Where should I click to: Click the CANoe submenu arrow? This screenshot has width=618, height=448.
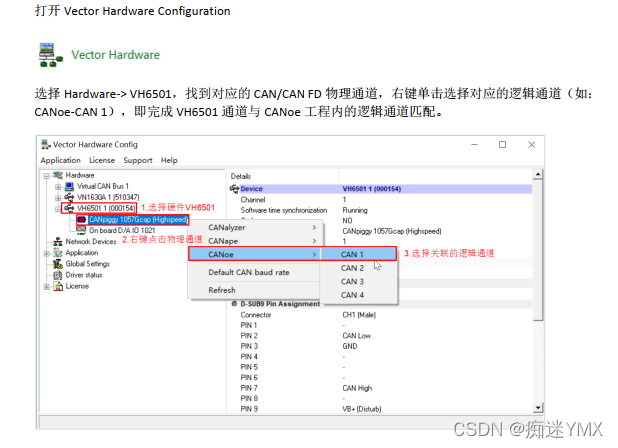[314, 255]
